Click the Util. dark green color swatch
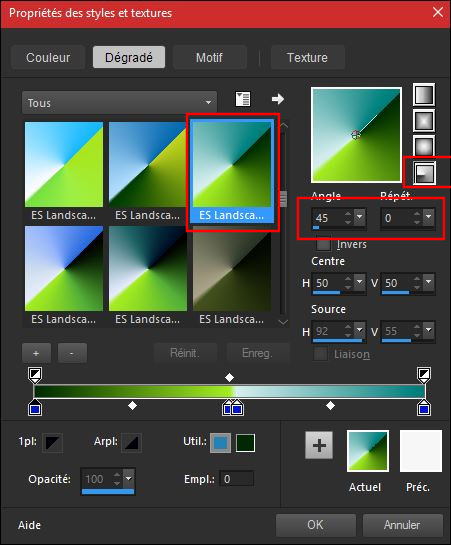The width and height of the screenshot is (451, 545). click(245, 443)
